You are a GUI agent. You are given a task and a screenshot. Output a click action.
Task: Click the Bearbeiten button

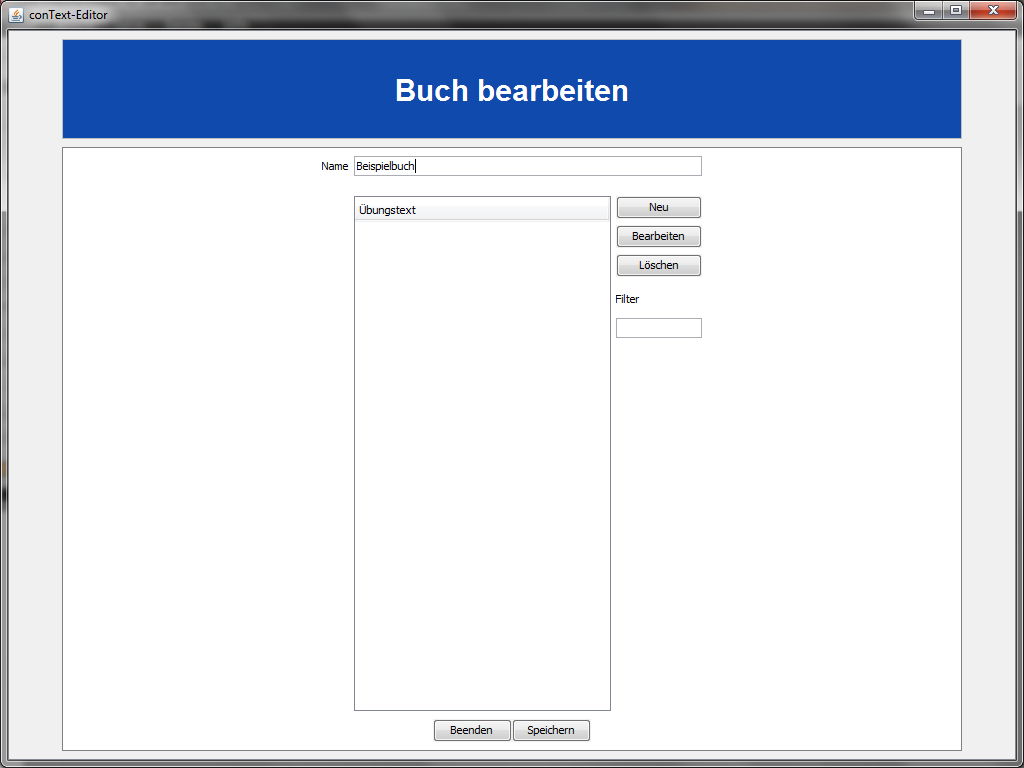point(658,237)
